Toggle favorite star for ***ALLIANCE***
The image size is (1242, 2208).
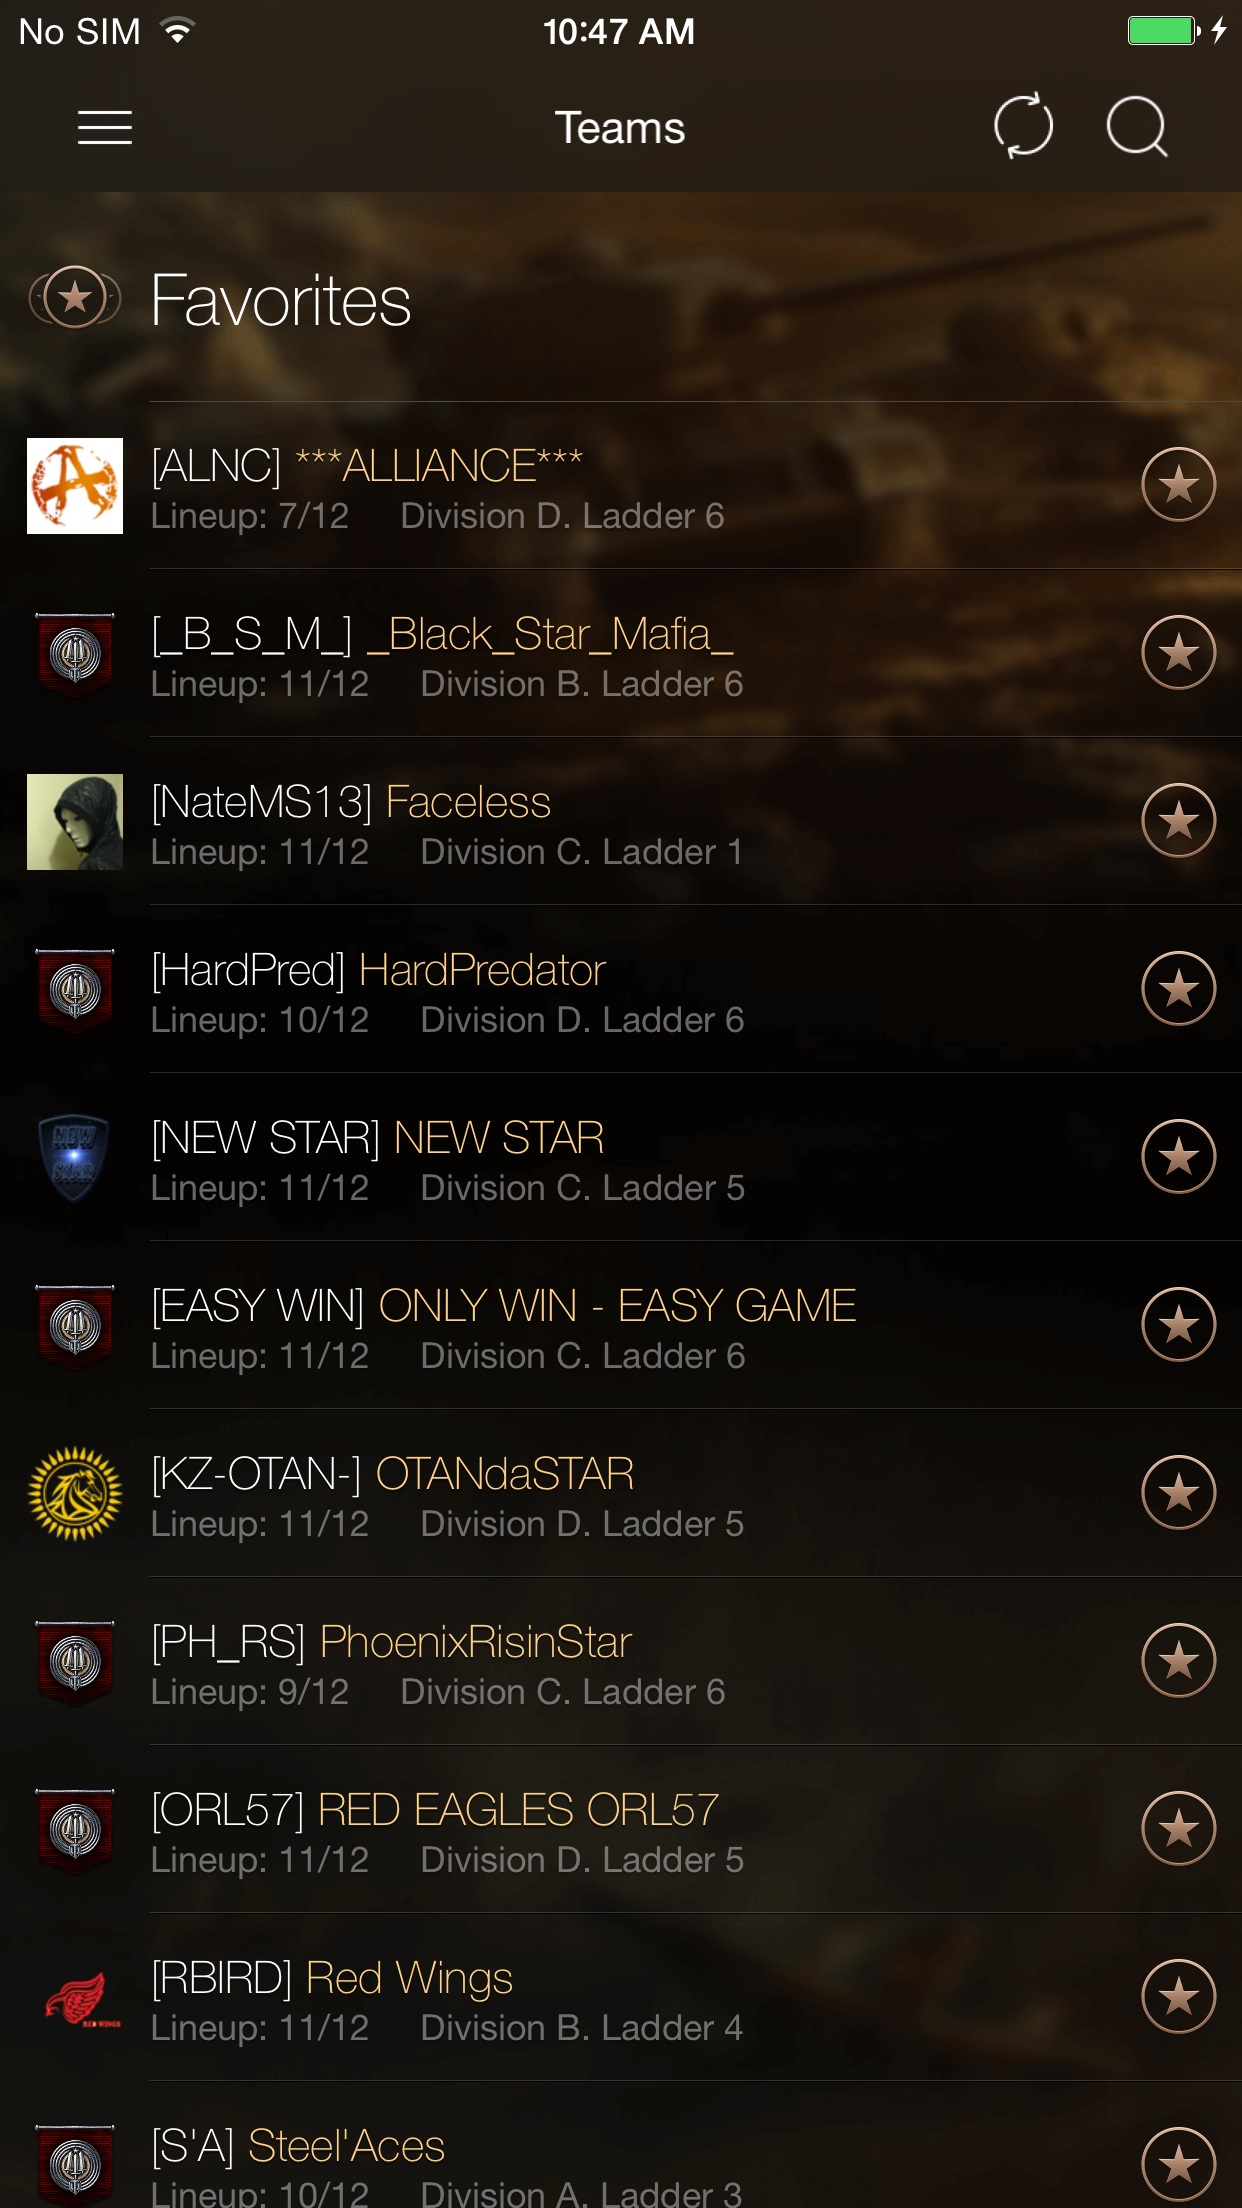click(x=1179, y=485)
